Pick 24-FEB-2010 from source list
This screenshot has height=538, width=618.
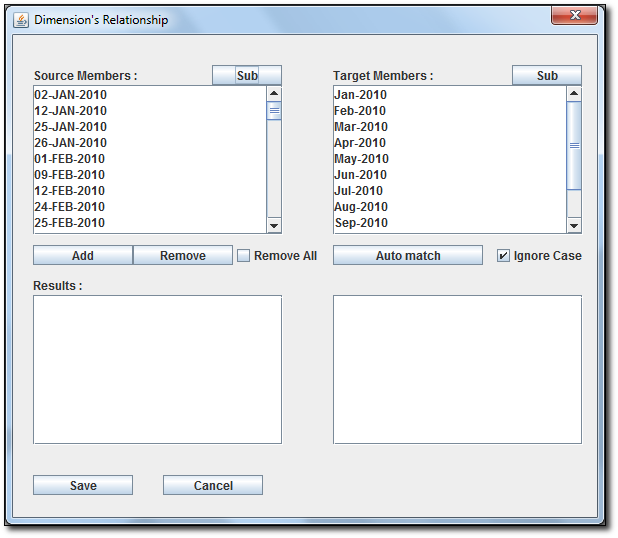coord(70,207)
